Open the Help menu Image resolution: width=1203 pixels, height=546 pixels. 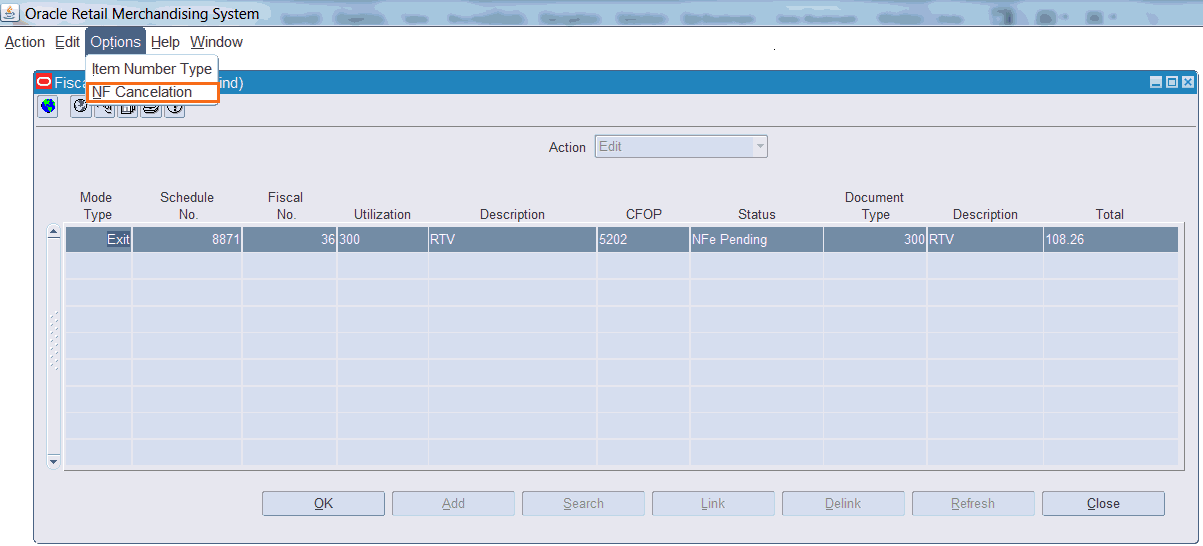(x=165, y=42)
